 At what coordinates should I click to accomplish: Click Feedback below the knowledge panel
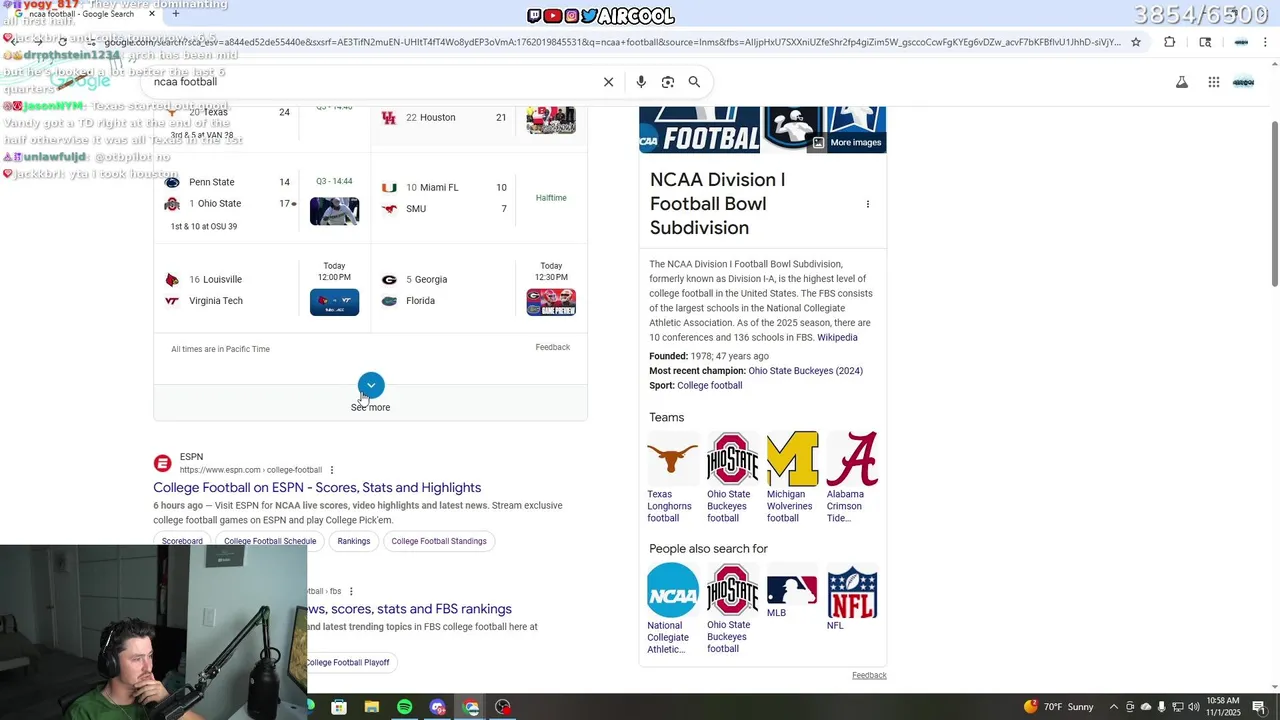point(869,675)
